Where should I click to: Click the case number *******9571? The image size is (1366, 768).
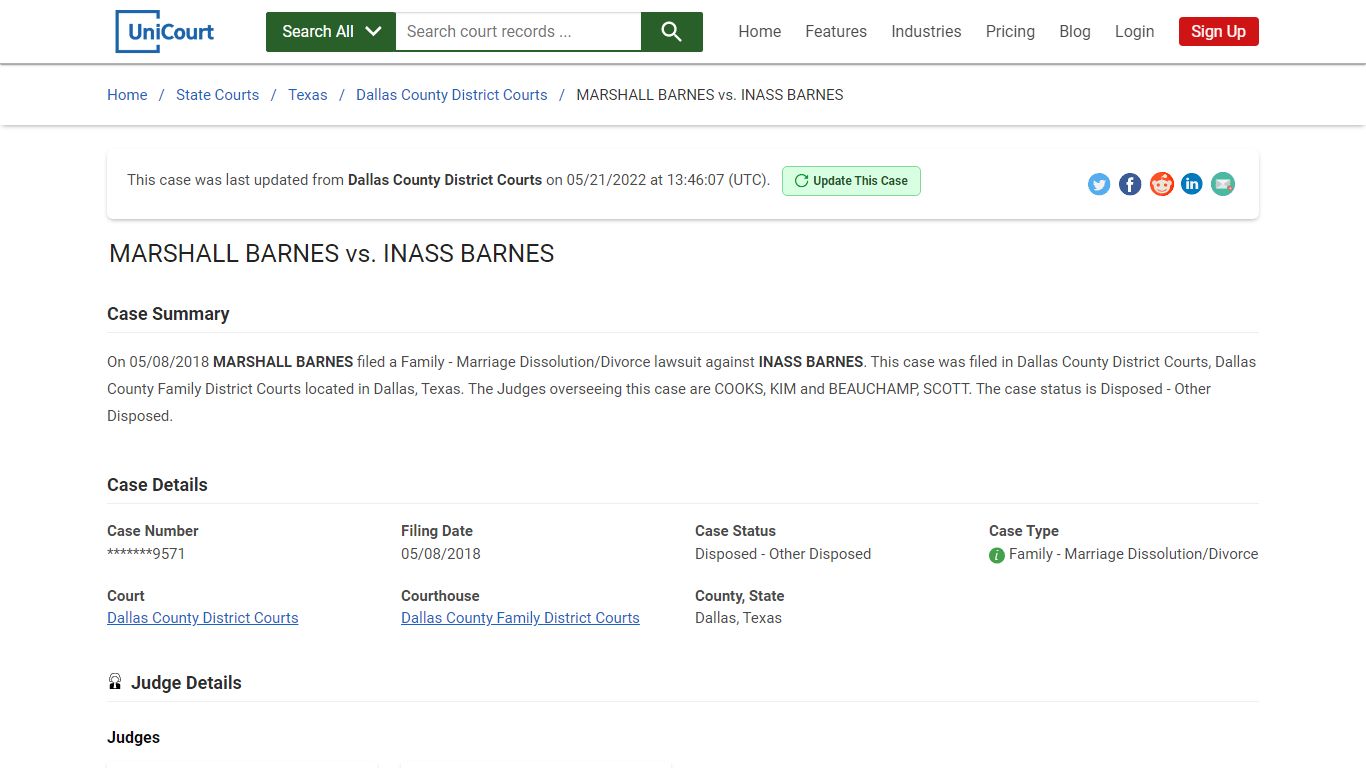coord(146,554)
